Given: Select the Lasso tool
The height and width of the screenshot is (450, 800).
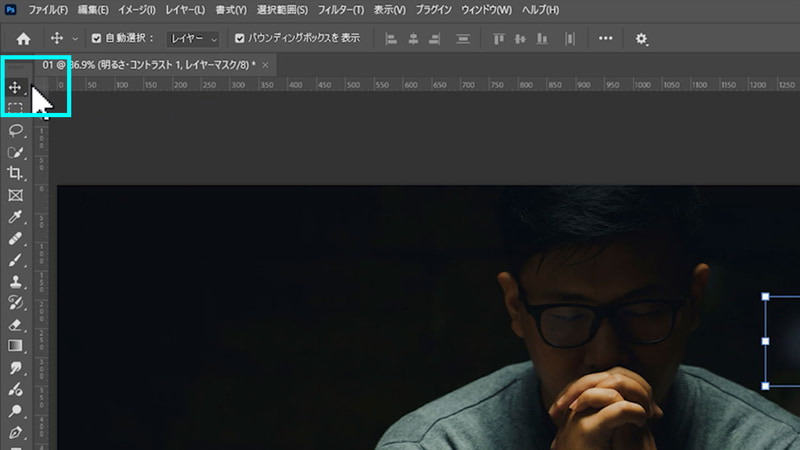Looking at the screenshot, I should pos(15,130).
